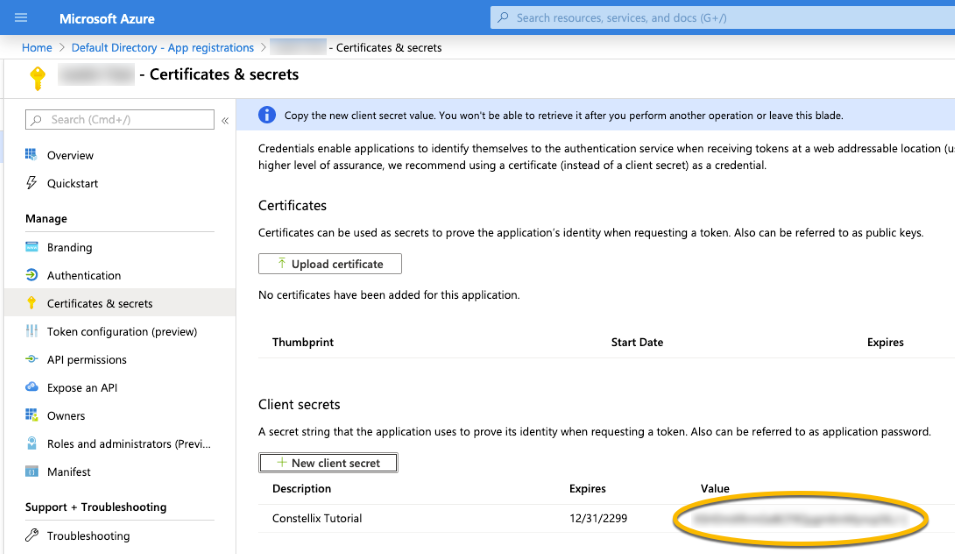Click New client secret button

328,463
